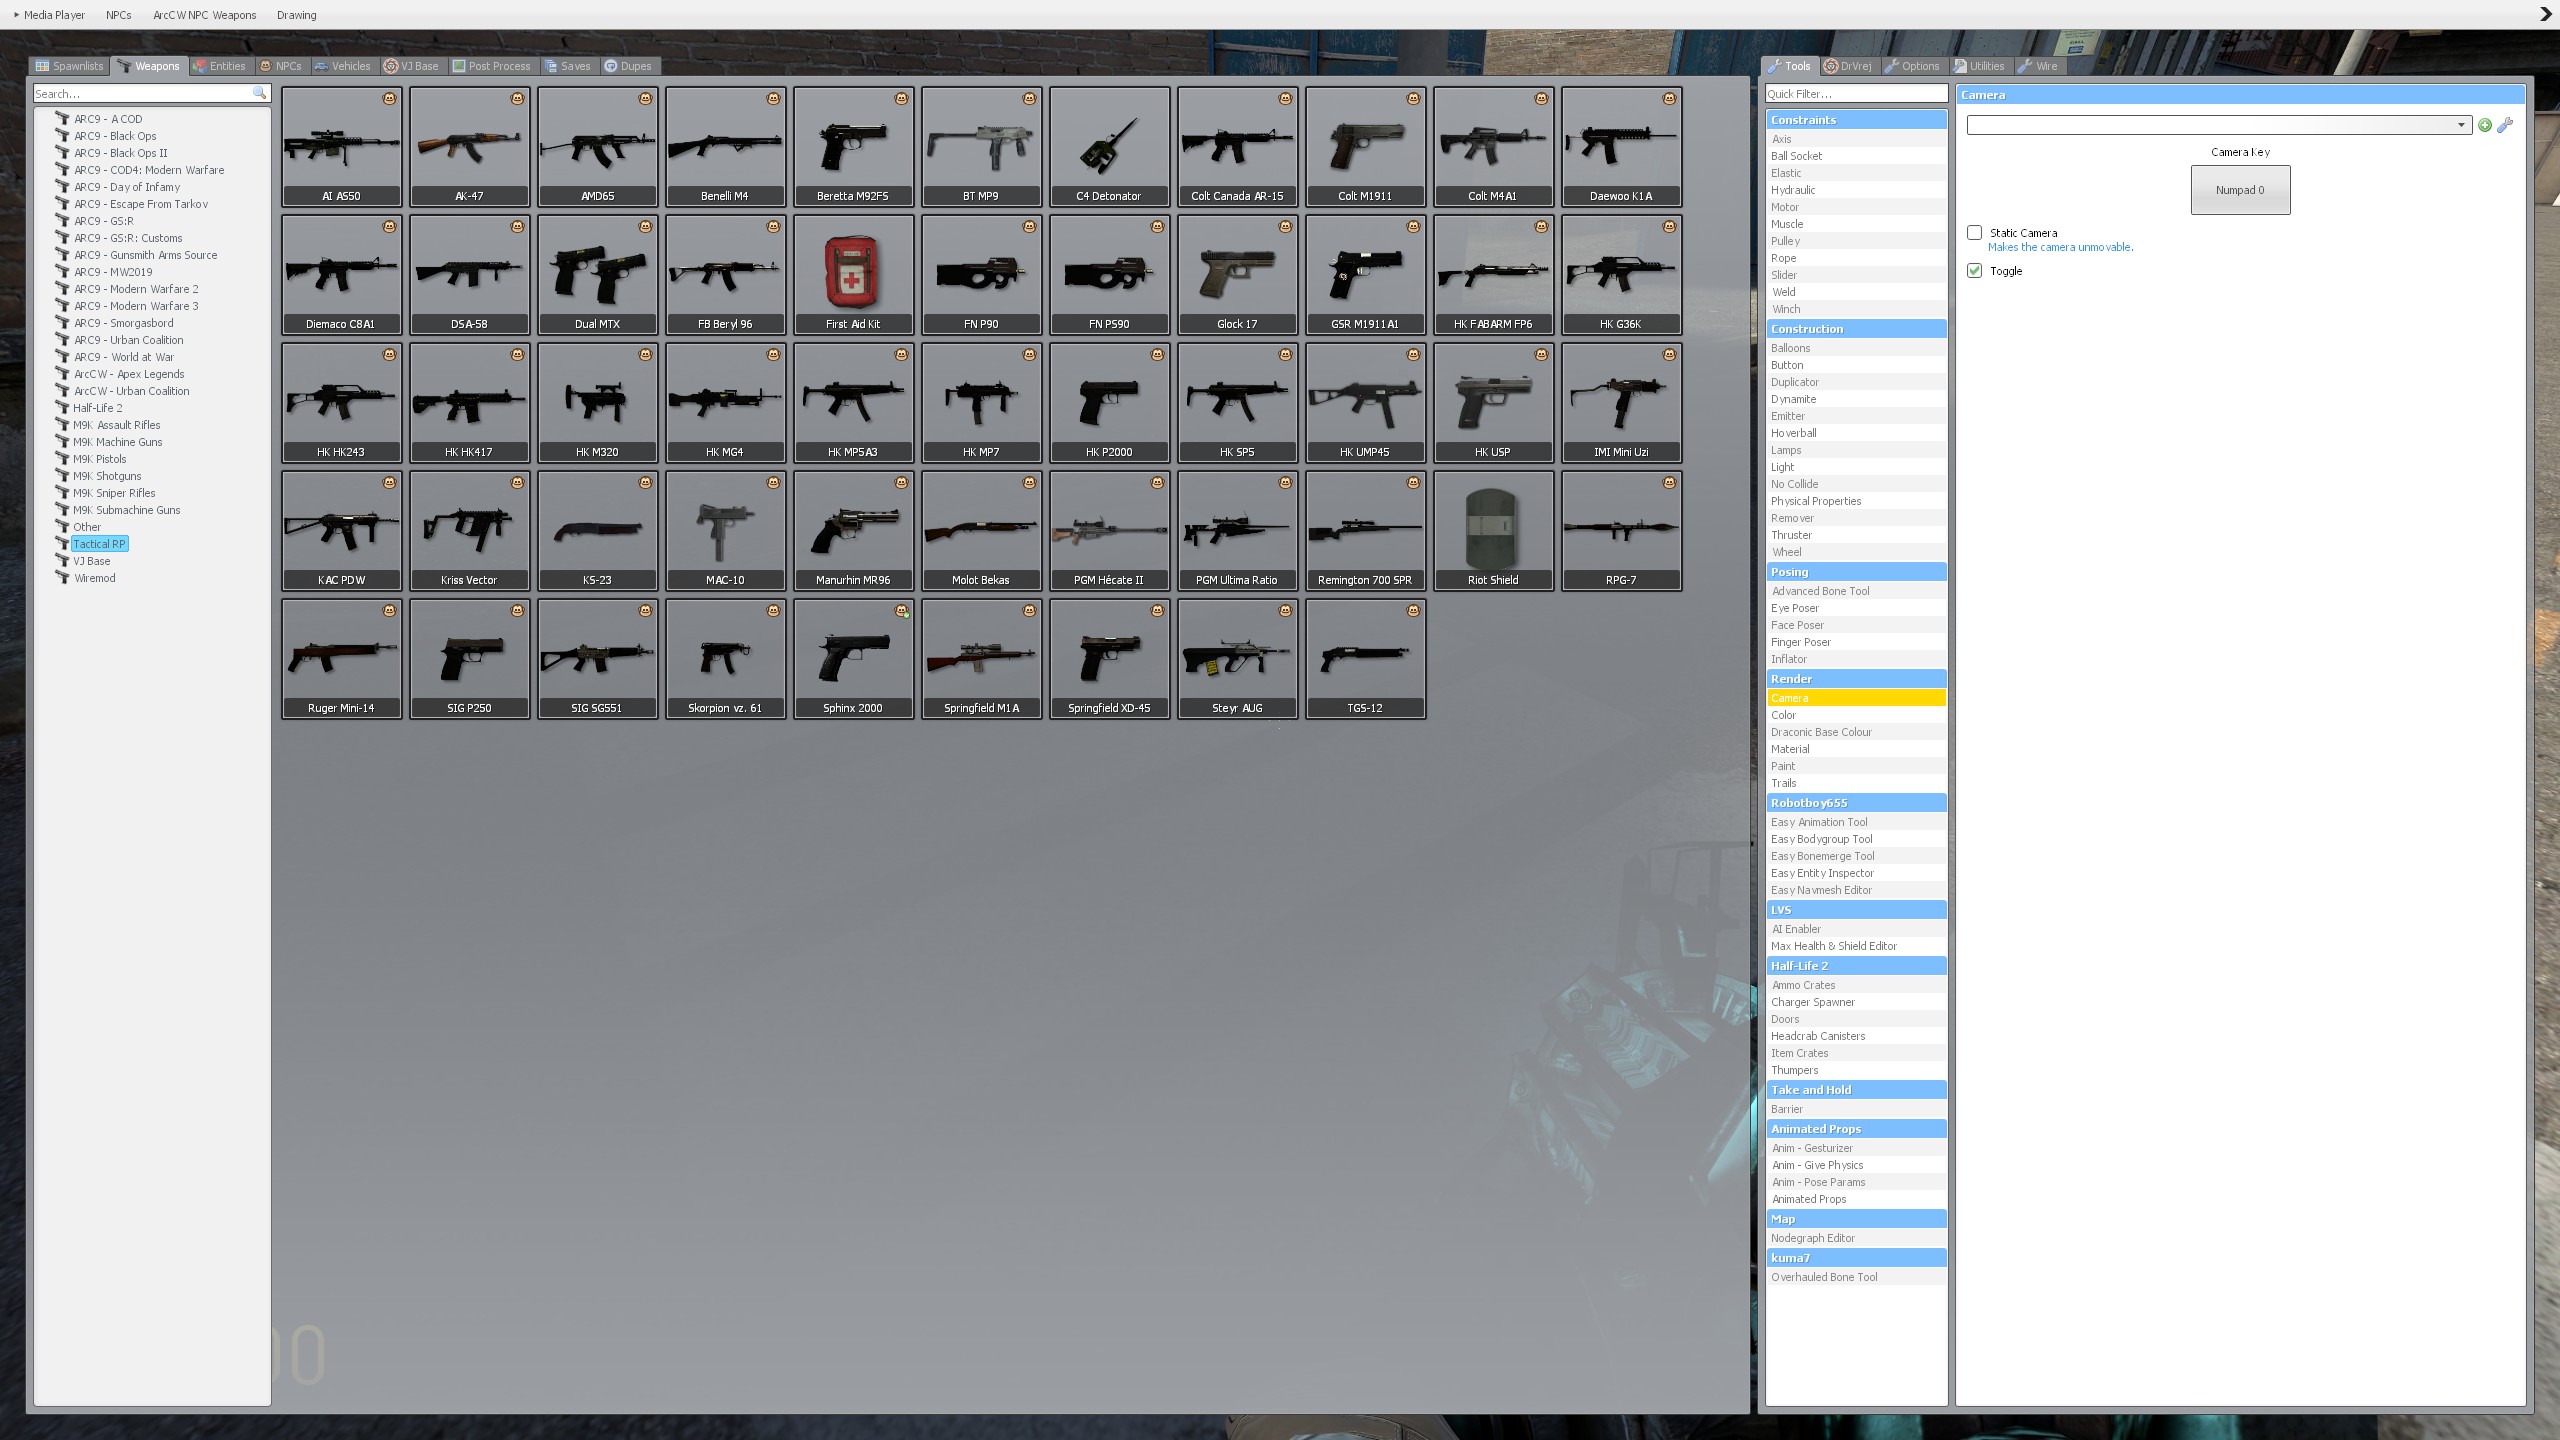
Task: Click the wrench preset editor icon
Action: [x=2505, y=125]
